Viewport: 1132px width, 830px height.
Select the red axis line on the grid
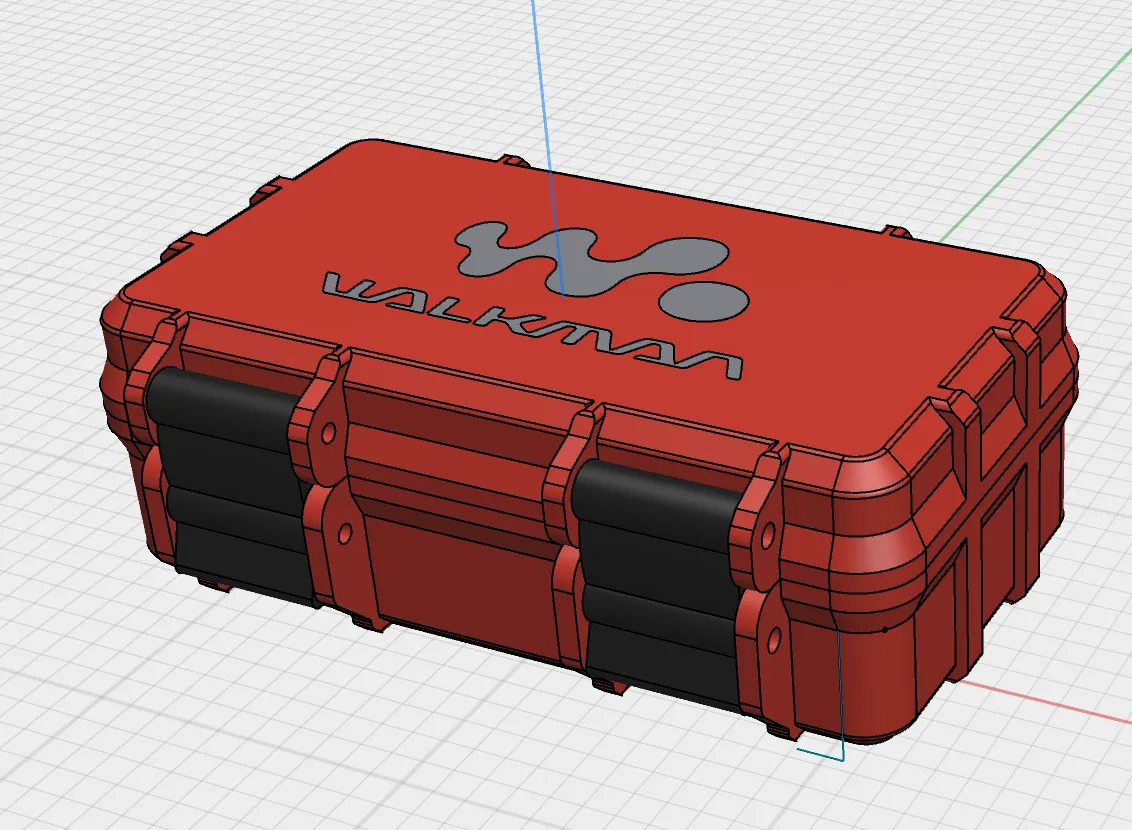tap(1045, 700)
